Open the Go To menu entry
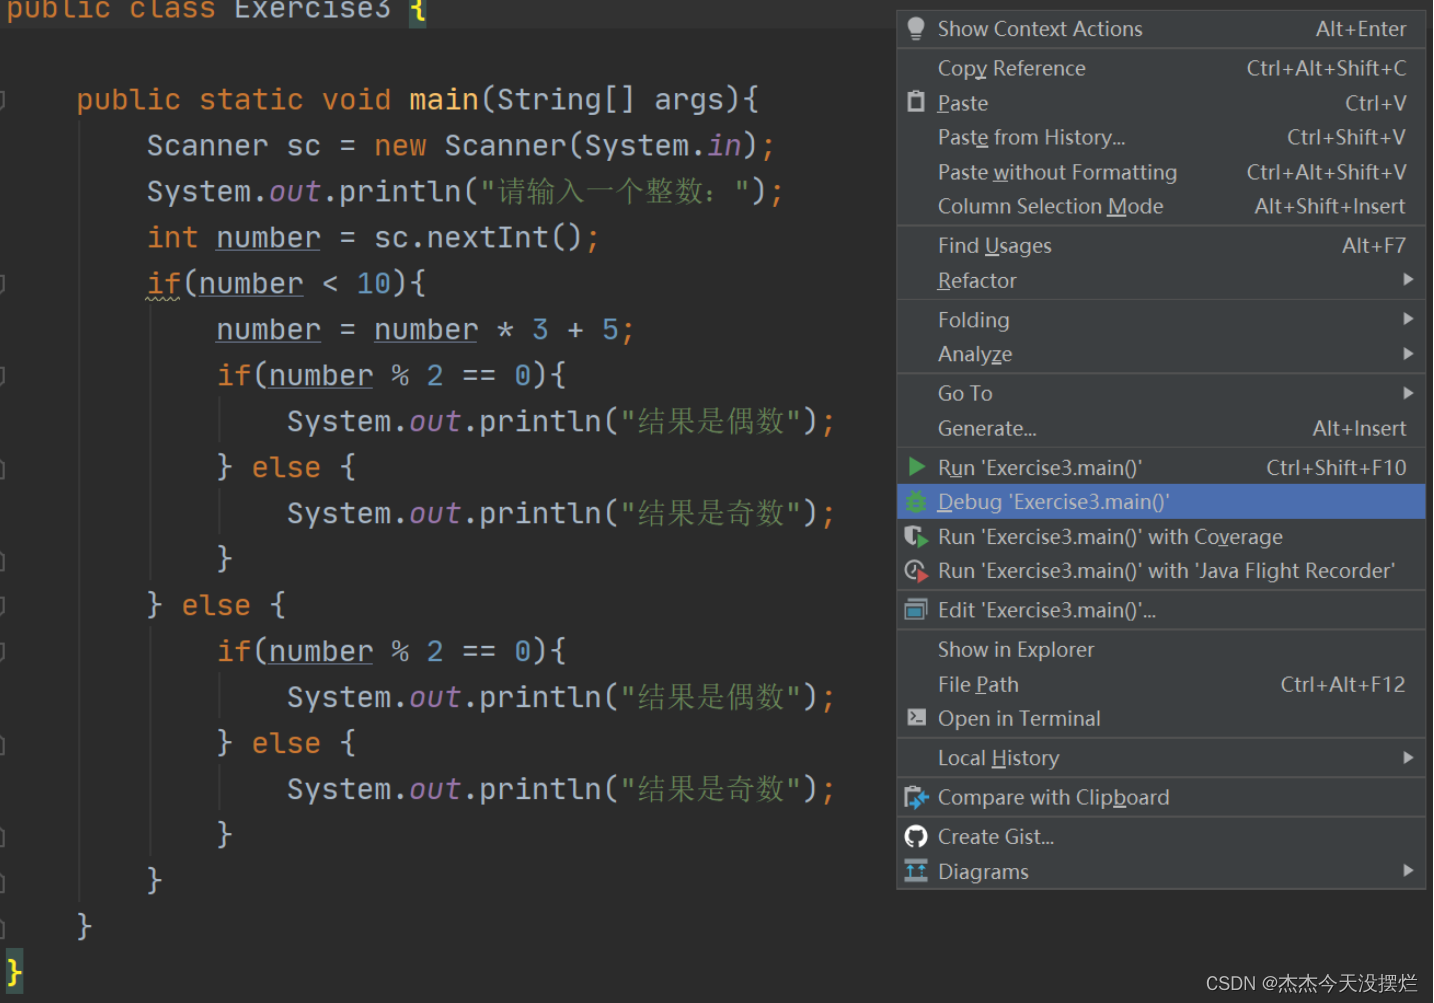Viewport: 1434px width, 1003px height. click(x=1161, y=393)
